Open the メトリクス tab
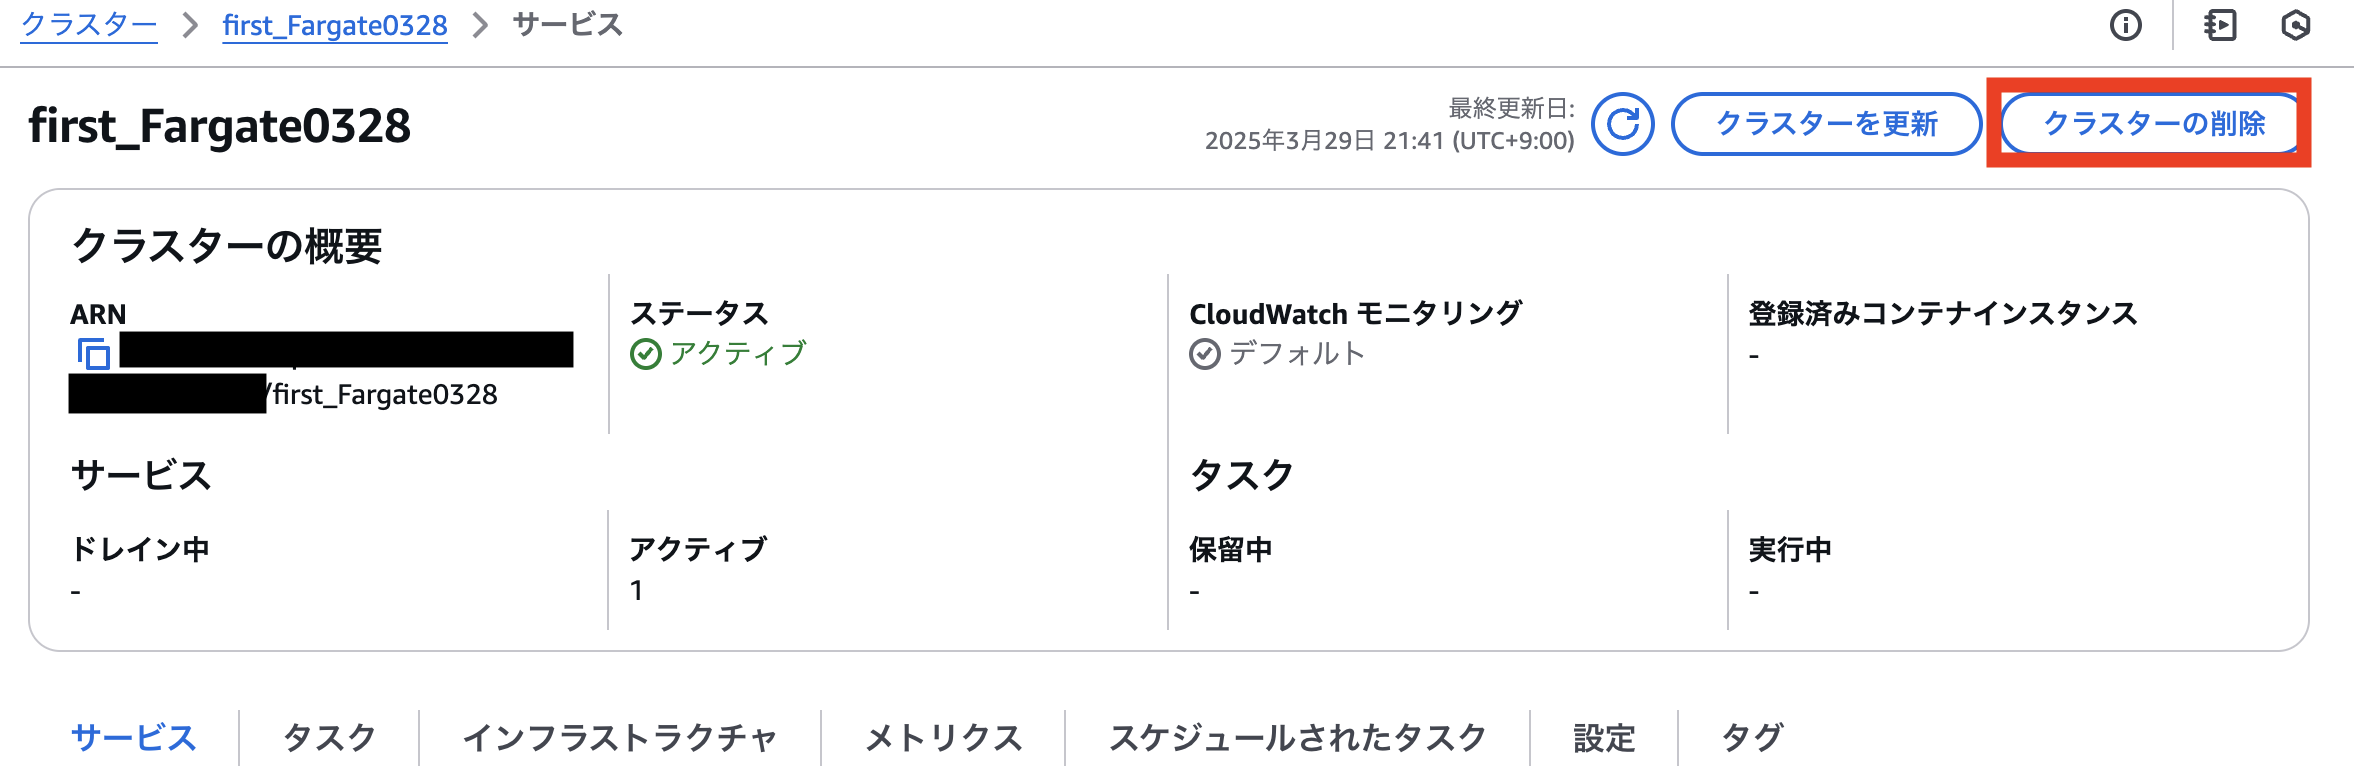This screenshot has height=770, width=2354. tap(943, 737)
